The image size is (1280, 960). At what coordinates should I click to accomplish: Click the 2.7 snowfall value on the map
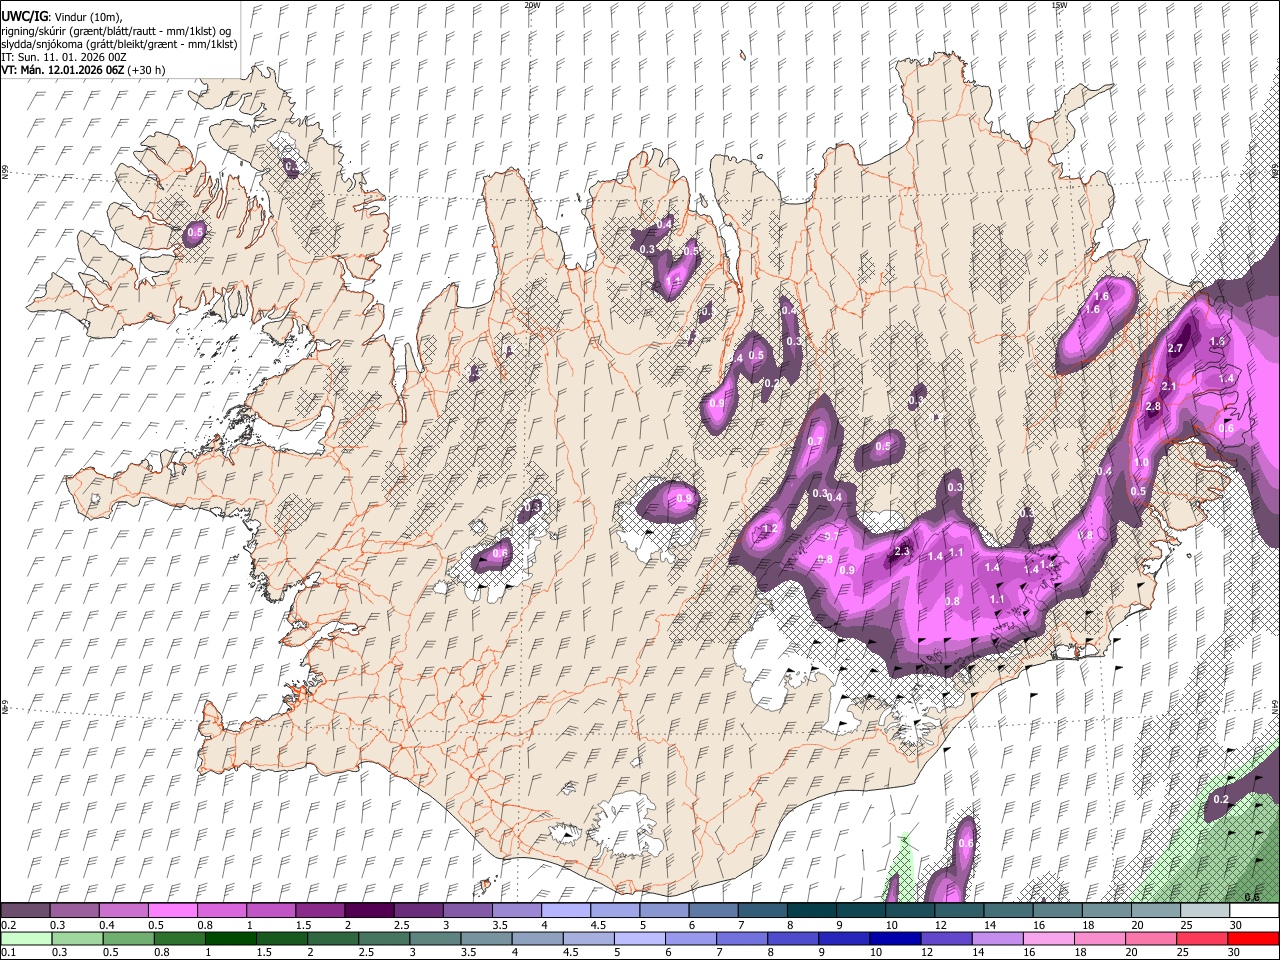[x=1175, y=348]
